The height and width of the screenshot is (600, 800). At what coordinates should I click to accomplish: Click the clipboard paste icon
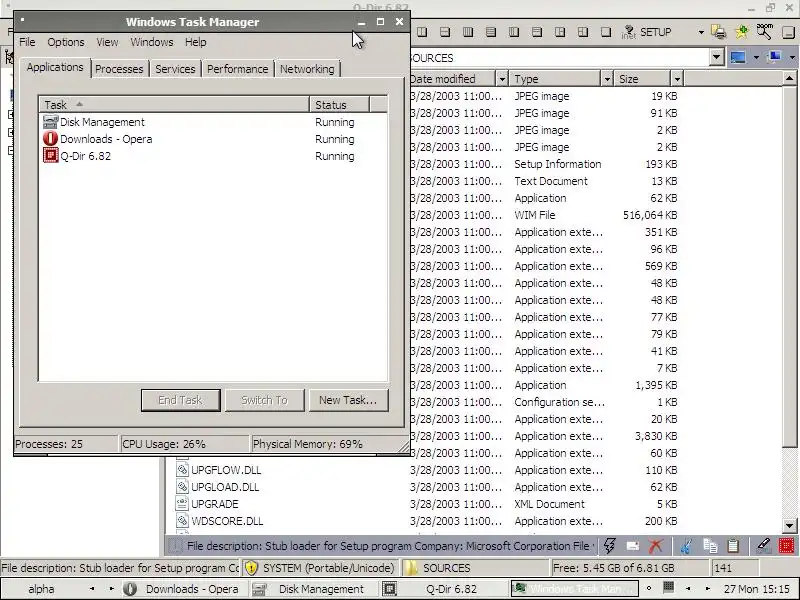[733, 545]
